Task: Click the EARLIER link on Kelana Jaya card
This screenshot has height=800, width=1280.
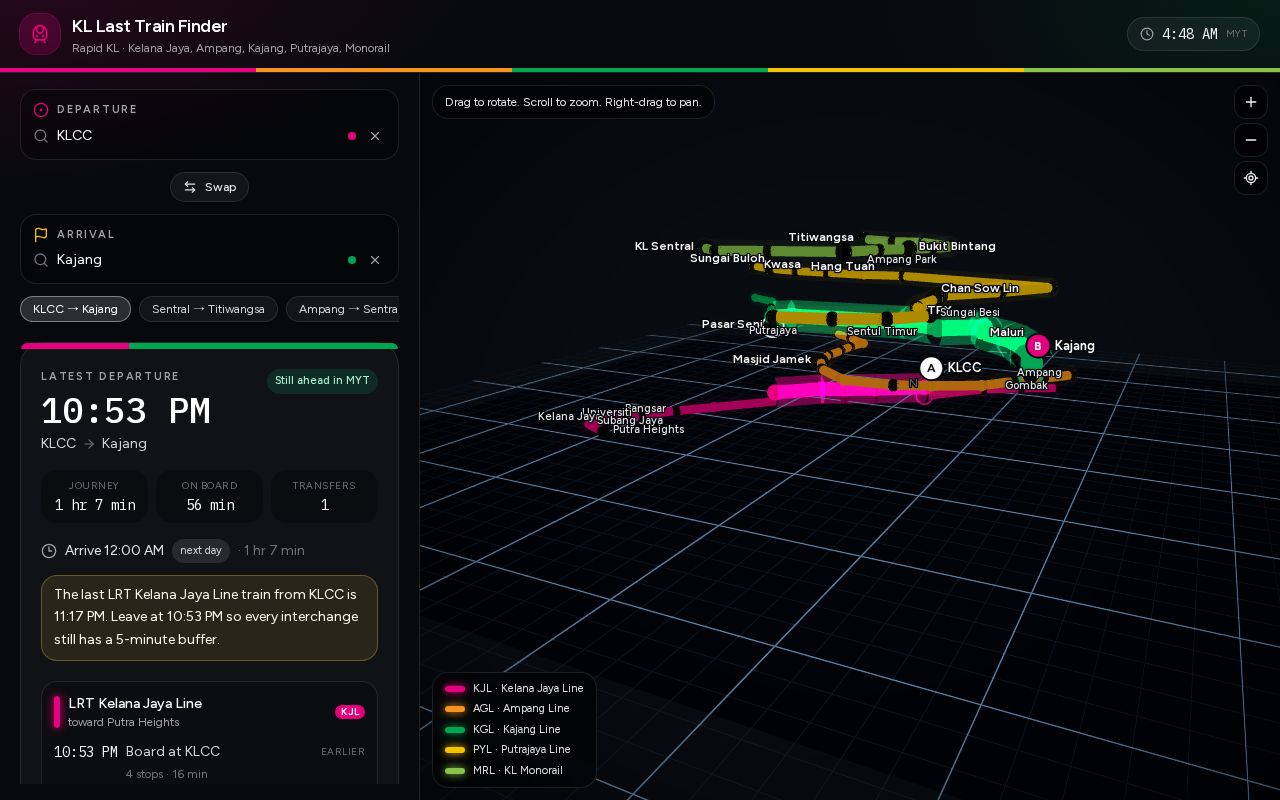Action: (x=343, y=752)
